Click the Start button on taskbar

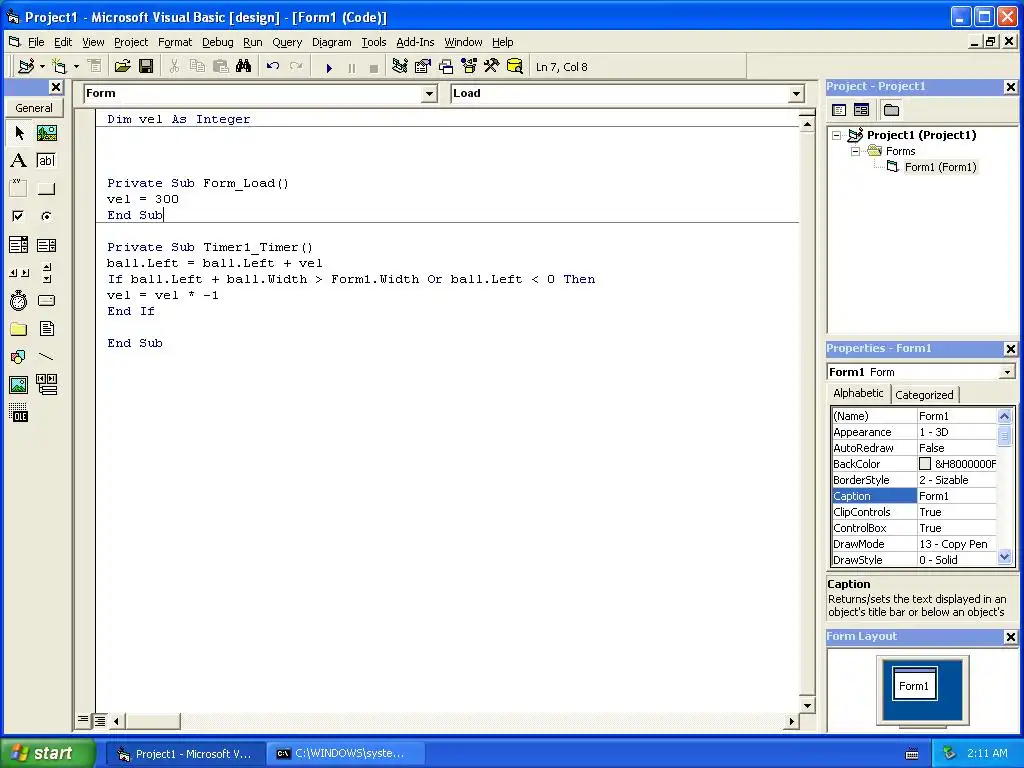[x=48, y=753]
